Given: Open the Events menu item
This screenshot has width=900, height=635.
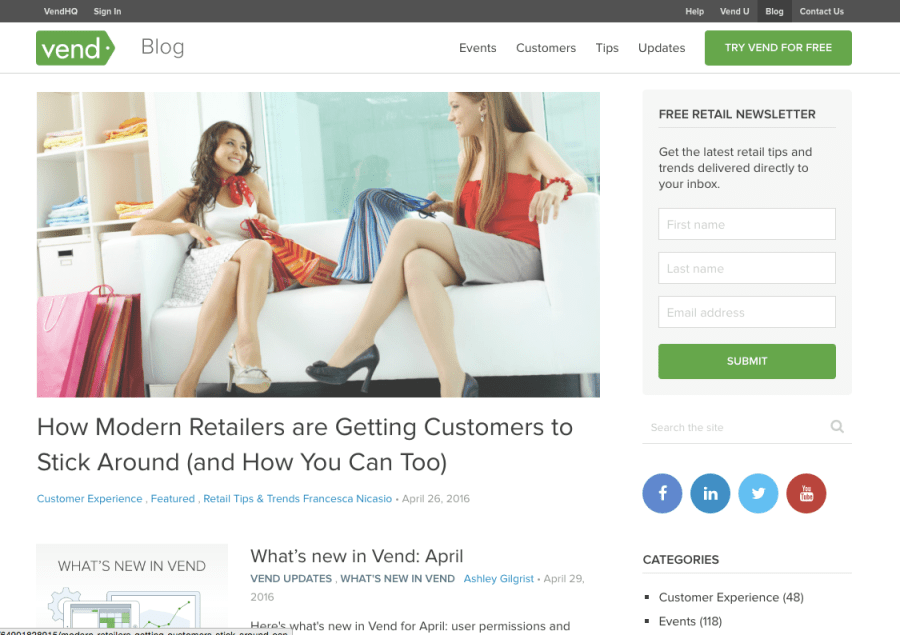Looking at the screenshot, I should (478, 48).
